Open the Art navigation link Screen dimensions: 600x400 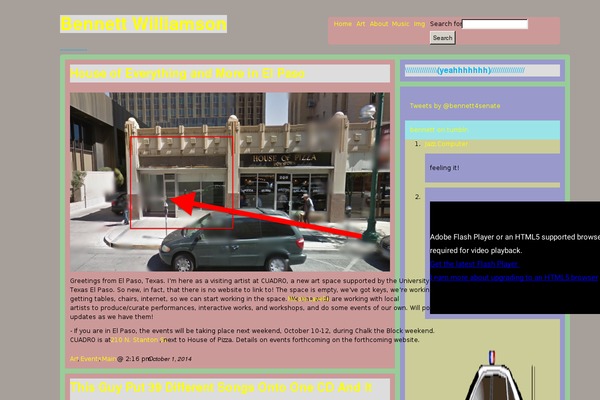[360, 24]
